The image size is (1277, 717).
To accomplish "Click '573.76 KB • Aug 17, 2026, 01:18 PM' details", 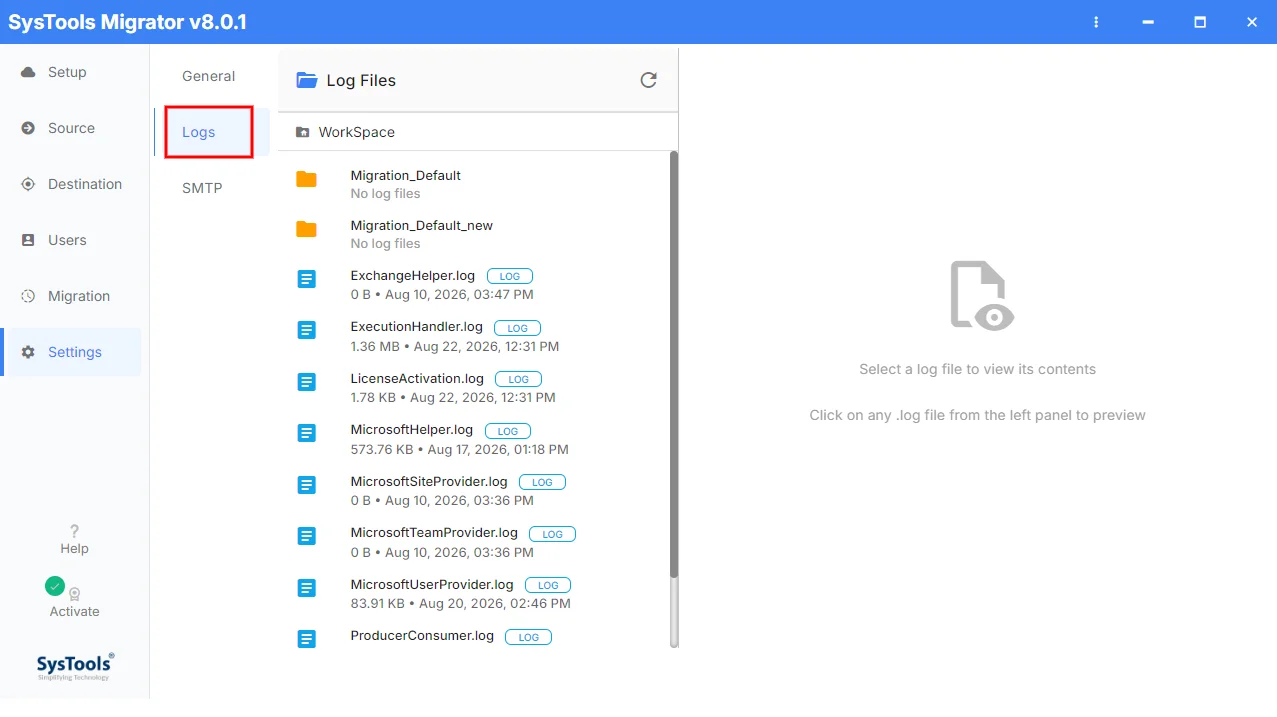I will coord(459,449).
